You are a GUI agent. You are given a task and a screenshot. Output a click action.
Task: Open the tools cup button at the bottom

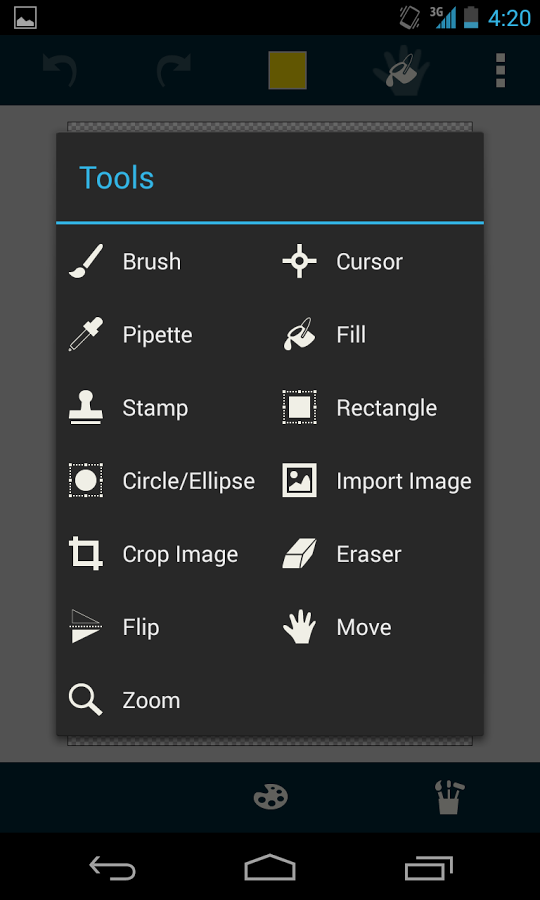pos(449,797)
